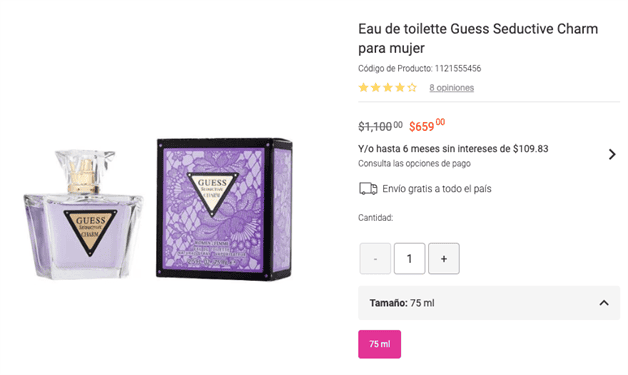The width and height of the screenshot is (628, 375).
Task: Click the third rating star
Action: 388,87
